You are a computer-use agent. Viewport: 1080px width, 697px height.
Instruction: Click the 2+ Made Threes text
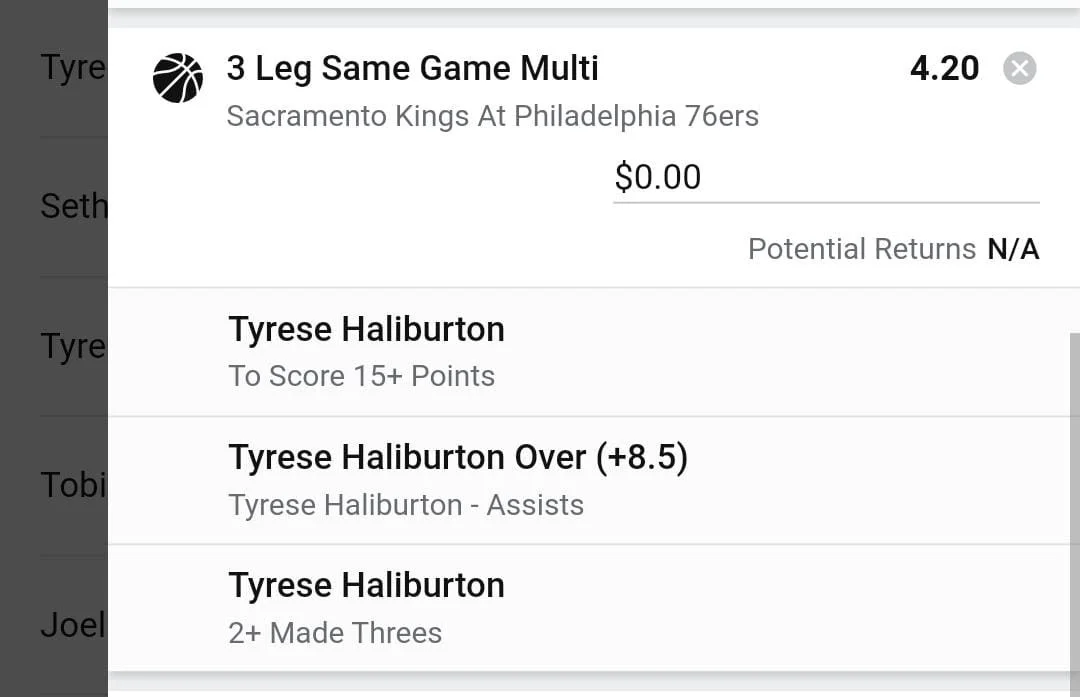pos(335,633)
